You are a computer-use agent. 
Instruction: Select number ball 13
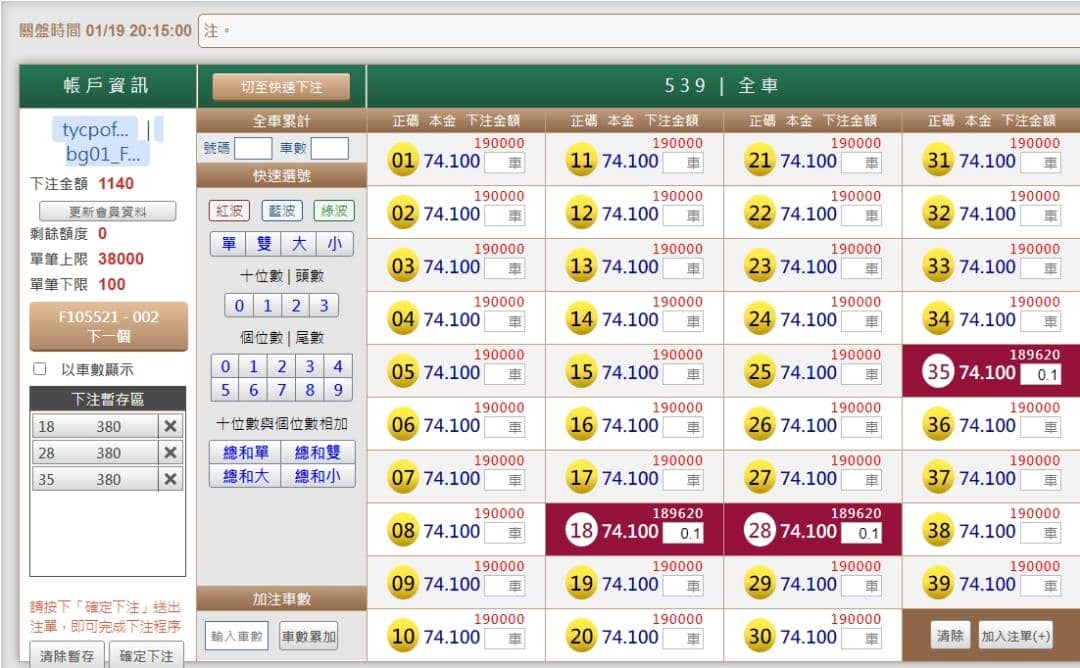(x=581, y=267)
